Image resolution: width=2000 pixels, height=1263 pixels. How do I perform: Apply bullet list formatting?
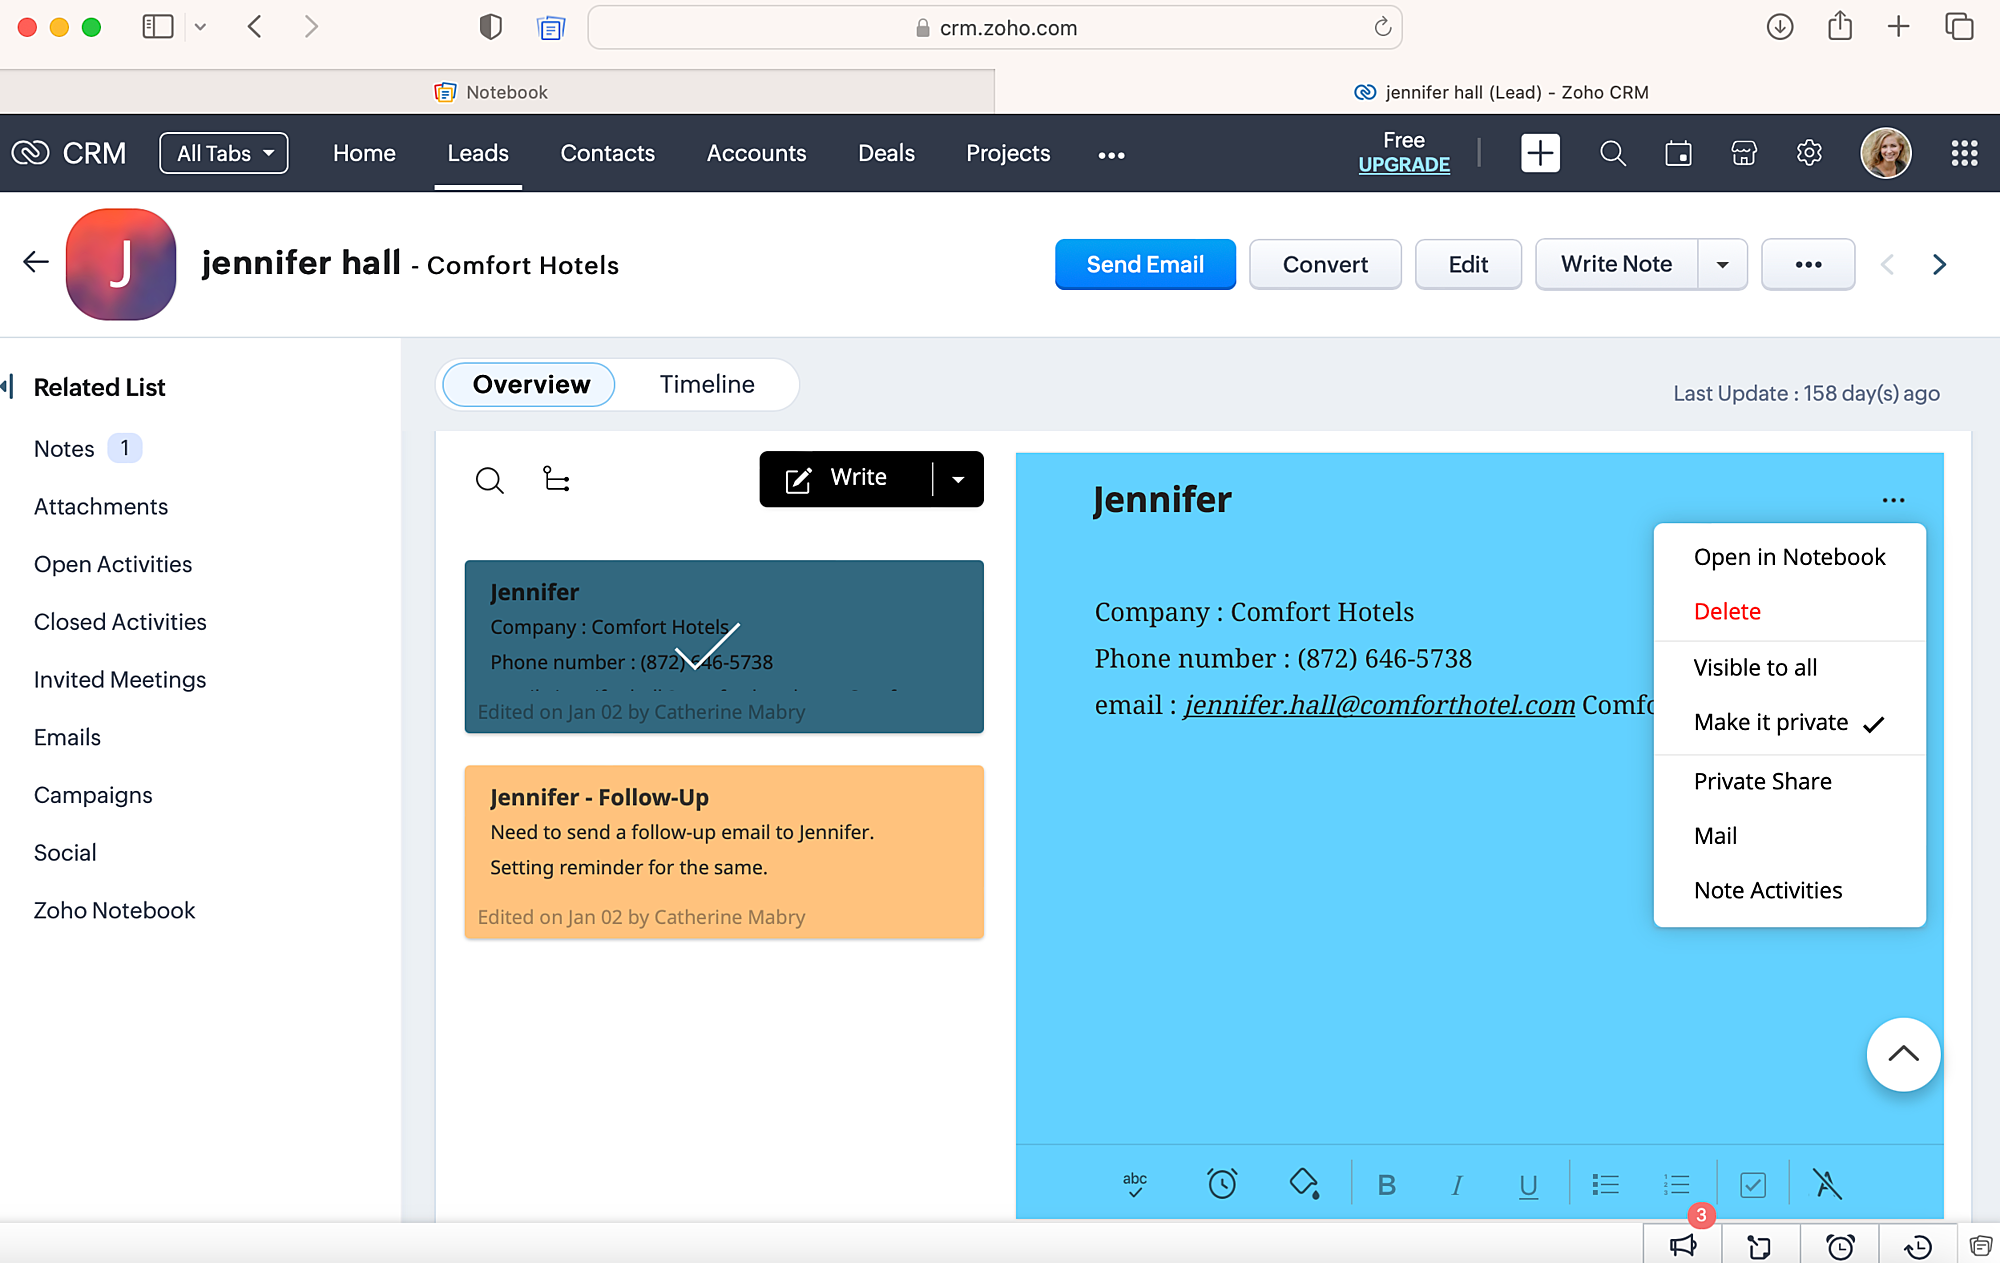pos(1605,1184)
